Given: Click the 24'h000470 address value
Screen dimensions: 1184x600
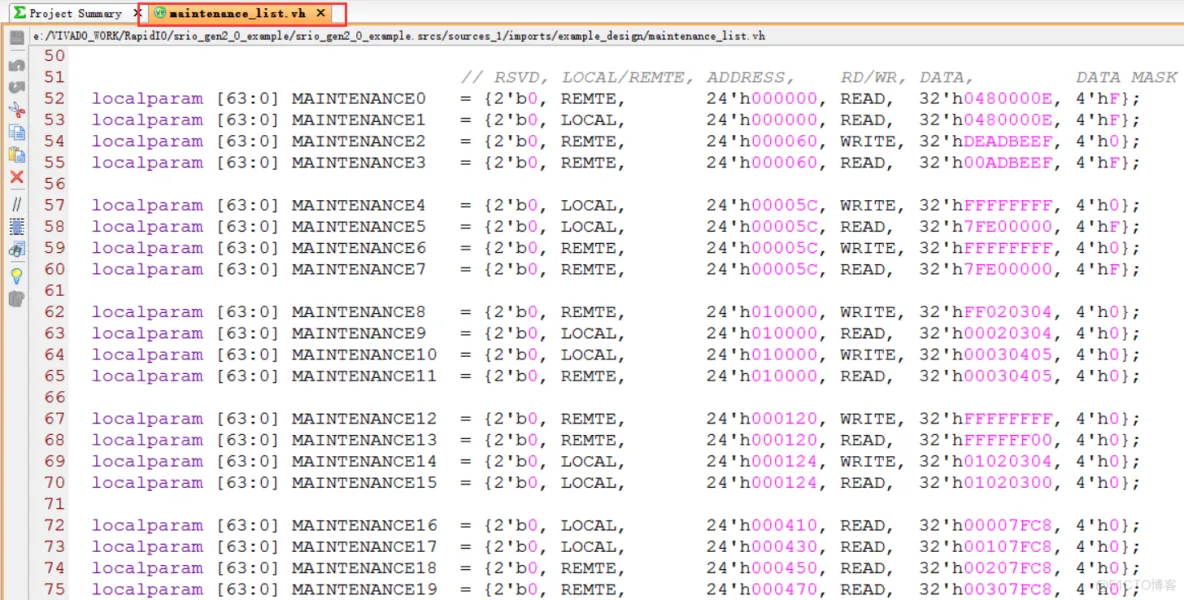Looking at the screenshot, I should click(762, 589).
